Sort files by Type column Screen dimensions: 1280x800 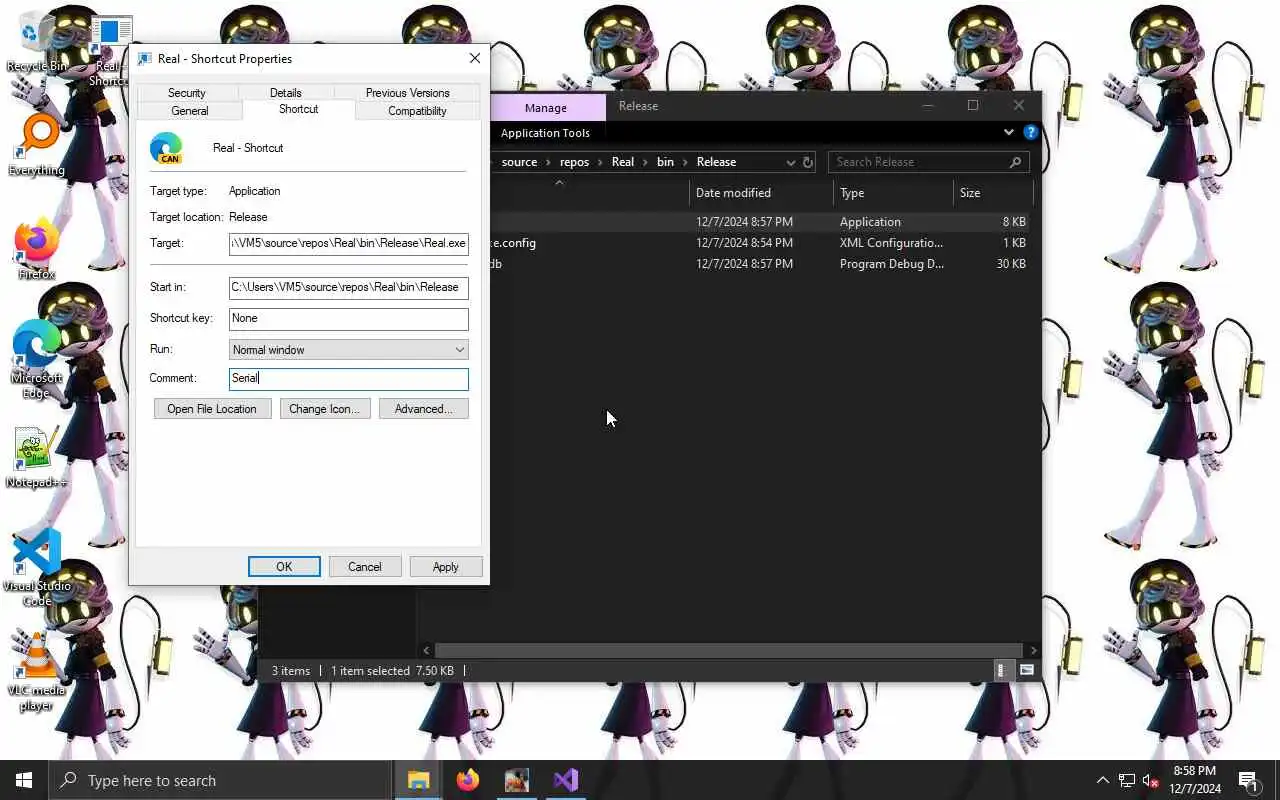893,193
